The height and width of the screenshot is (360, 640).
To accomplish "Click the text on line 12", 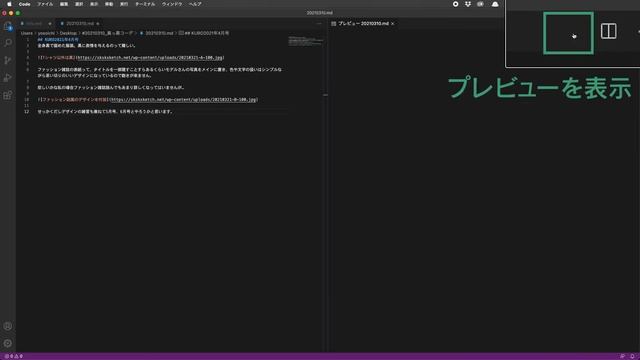I will tap(105, 111).
